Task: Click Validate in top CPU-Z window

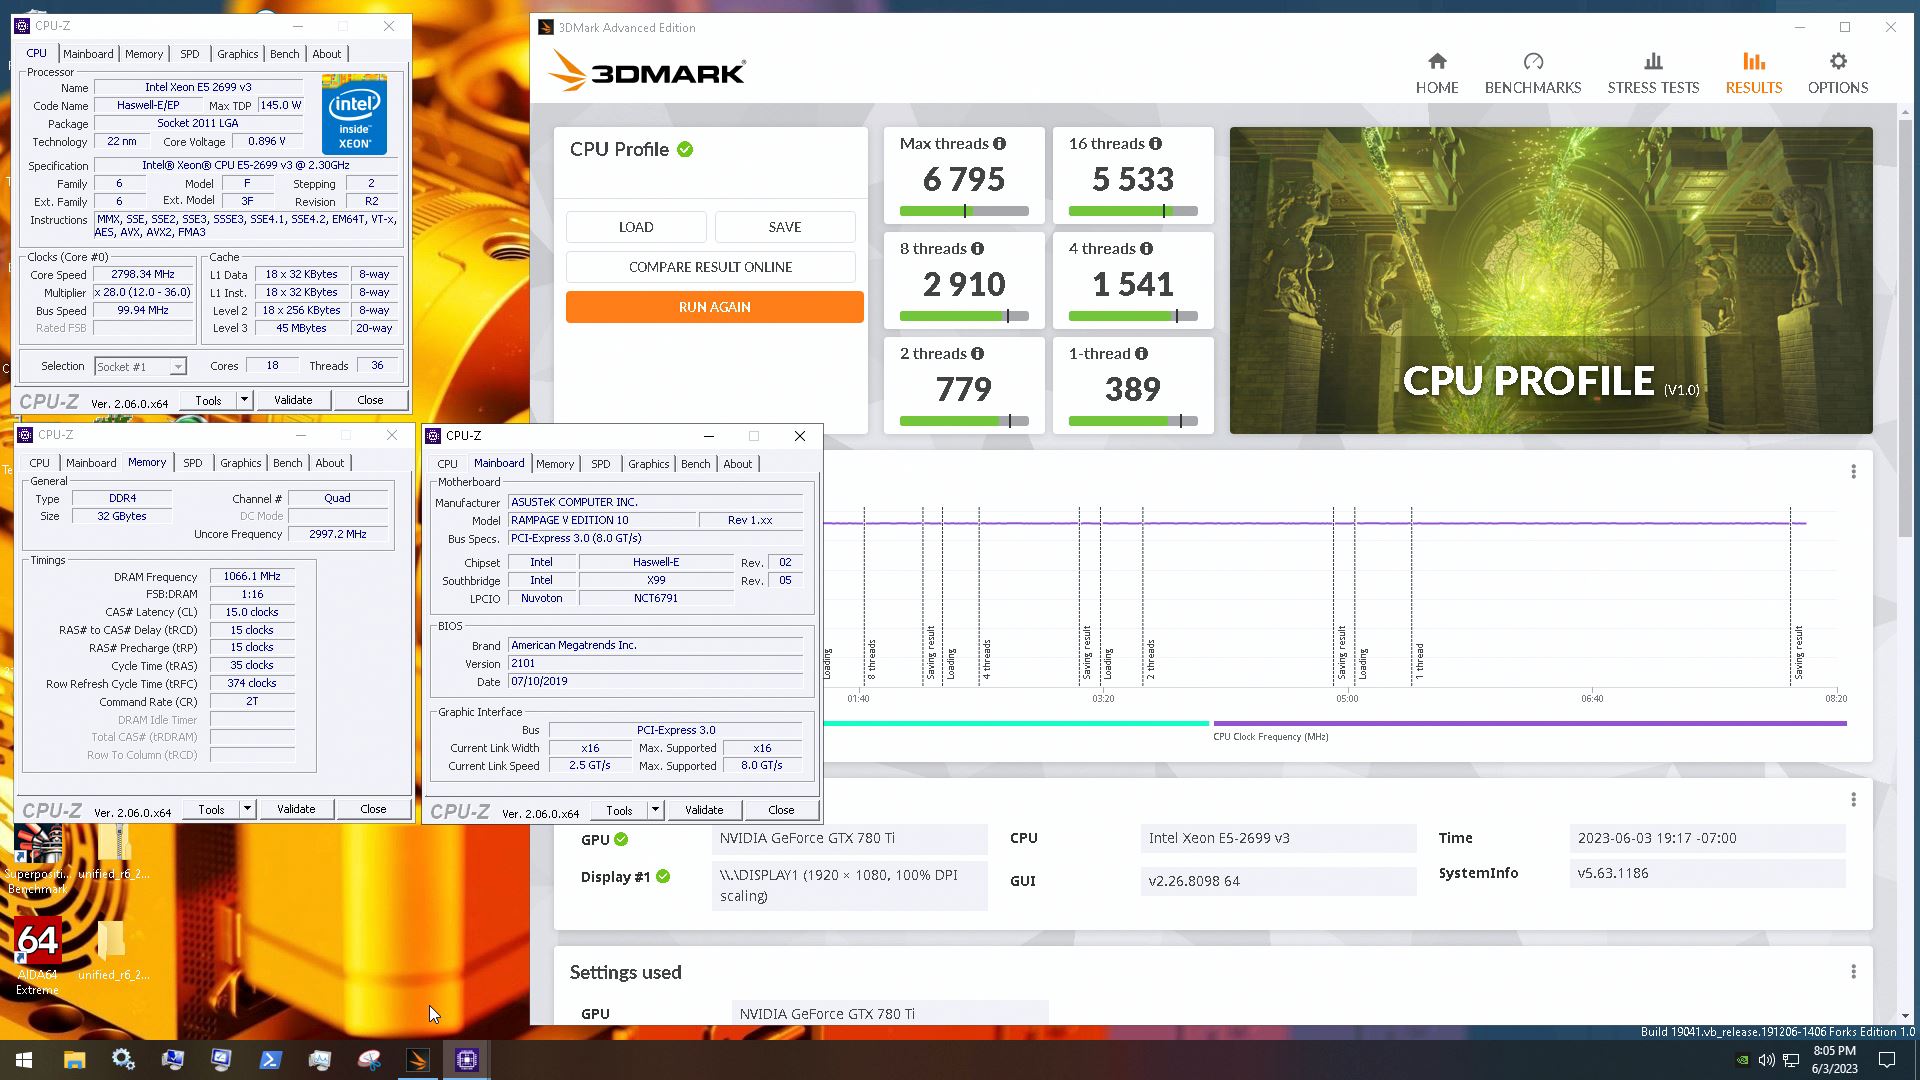Action: 293,400
